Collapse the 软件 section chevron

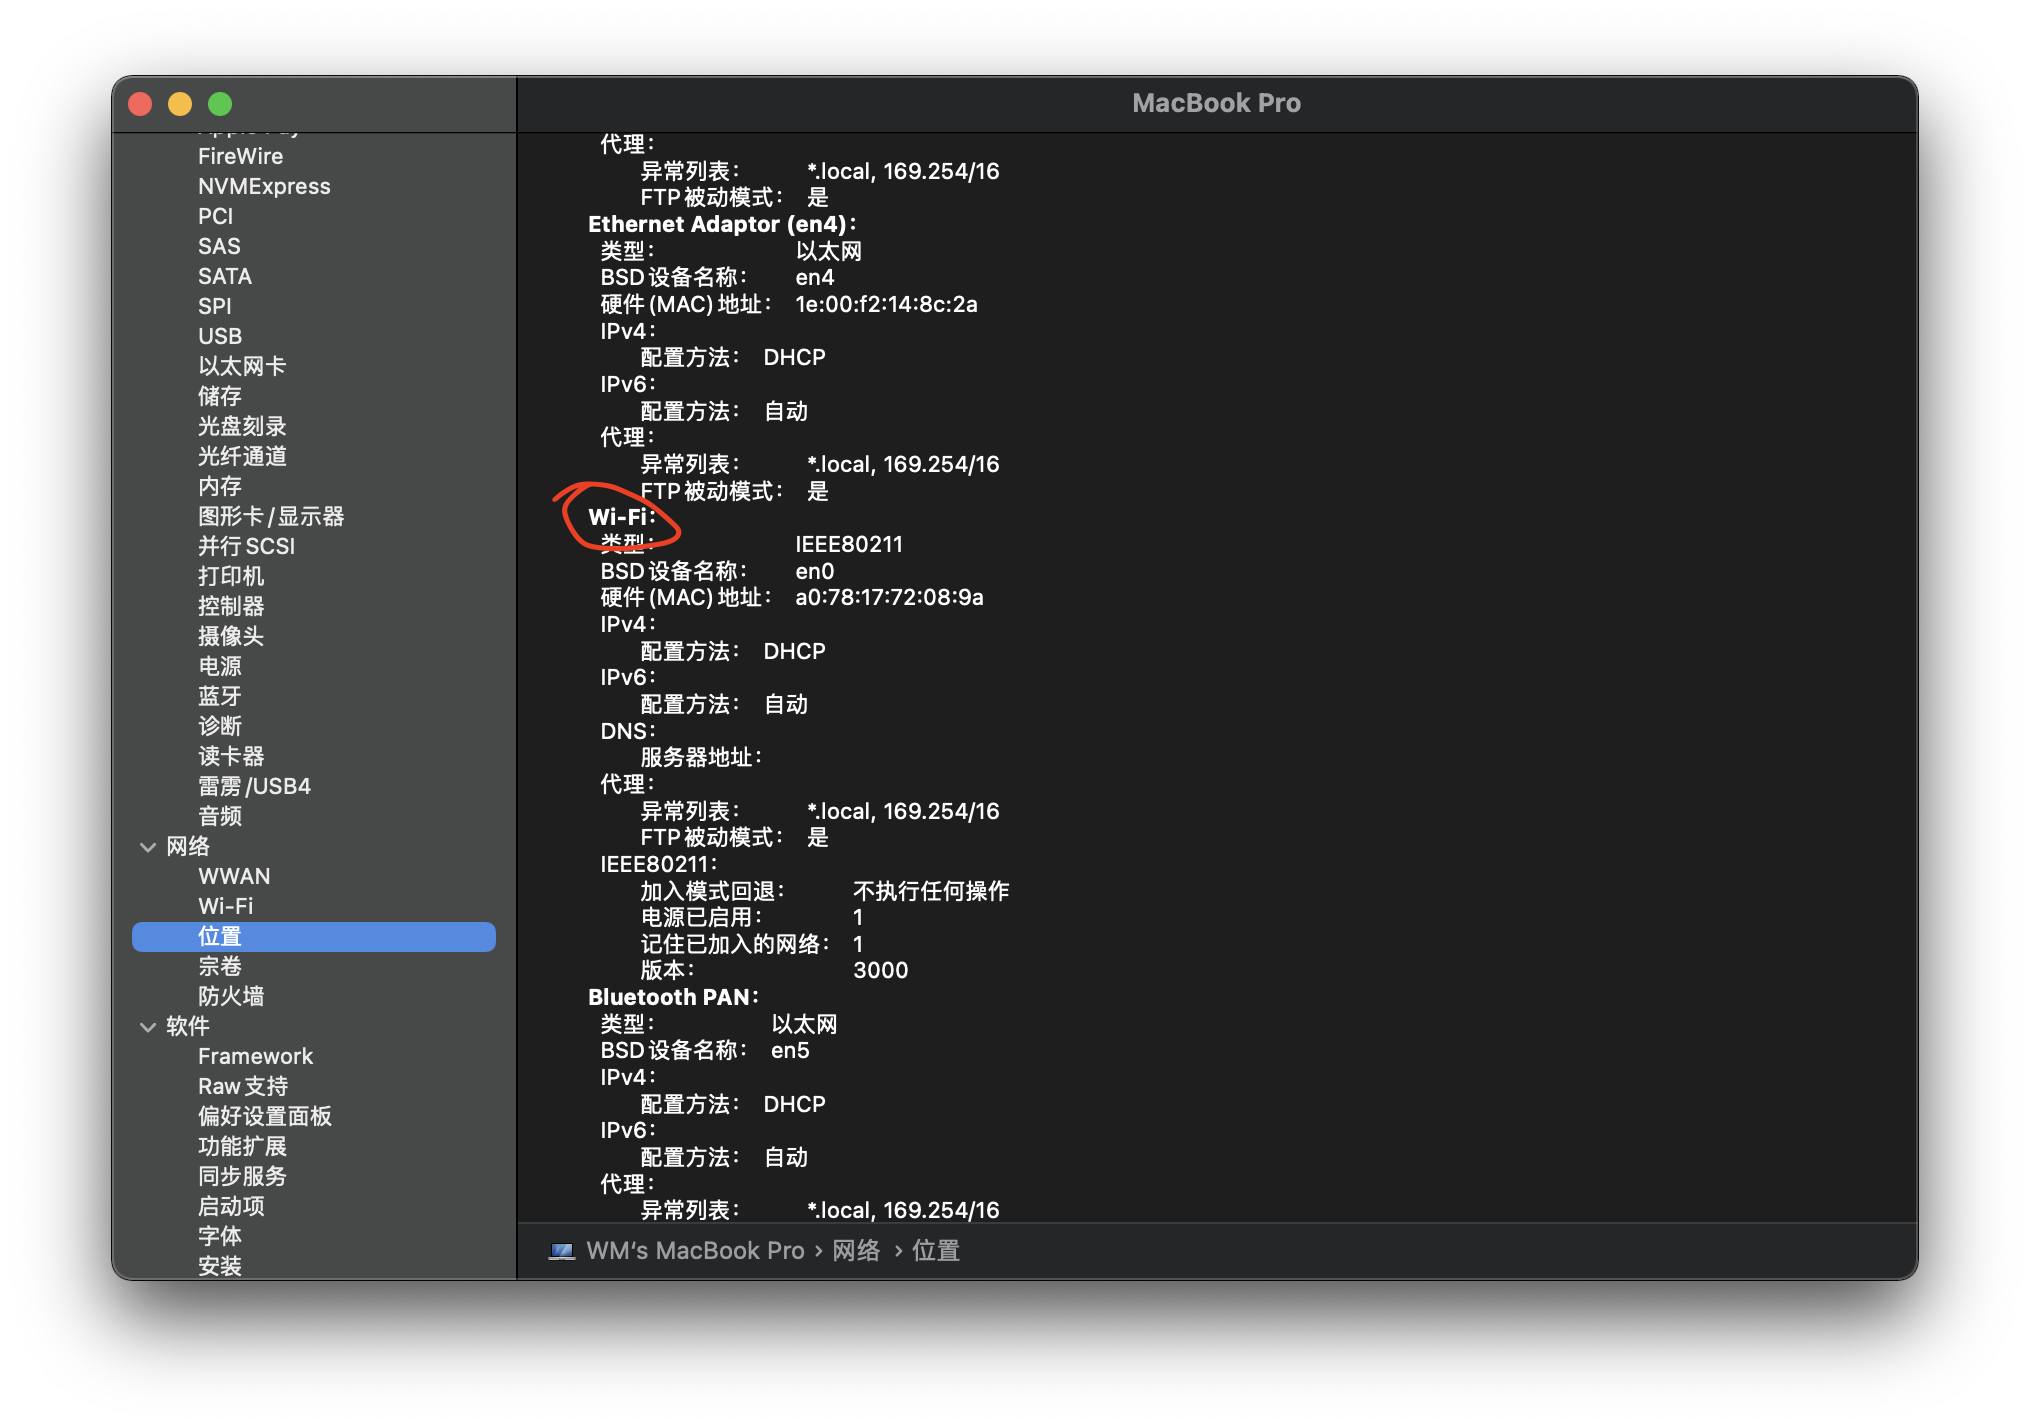148,1027
